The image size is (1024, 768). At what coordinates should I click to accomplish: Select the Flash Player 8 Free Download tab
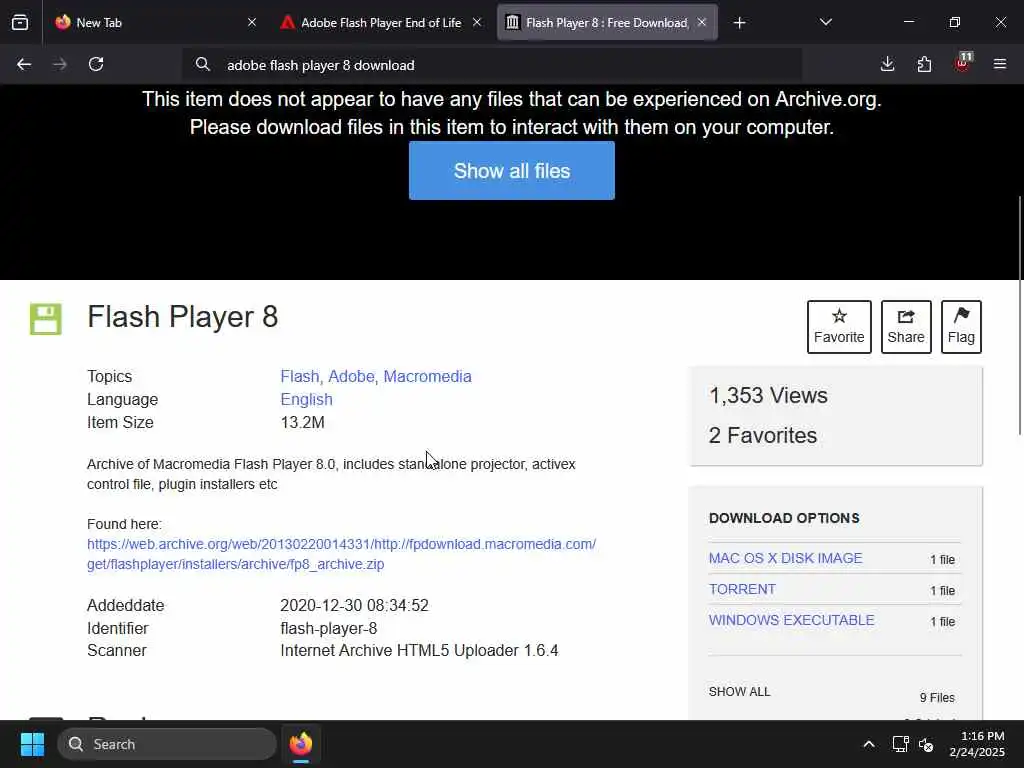point(607,23)
